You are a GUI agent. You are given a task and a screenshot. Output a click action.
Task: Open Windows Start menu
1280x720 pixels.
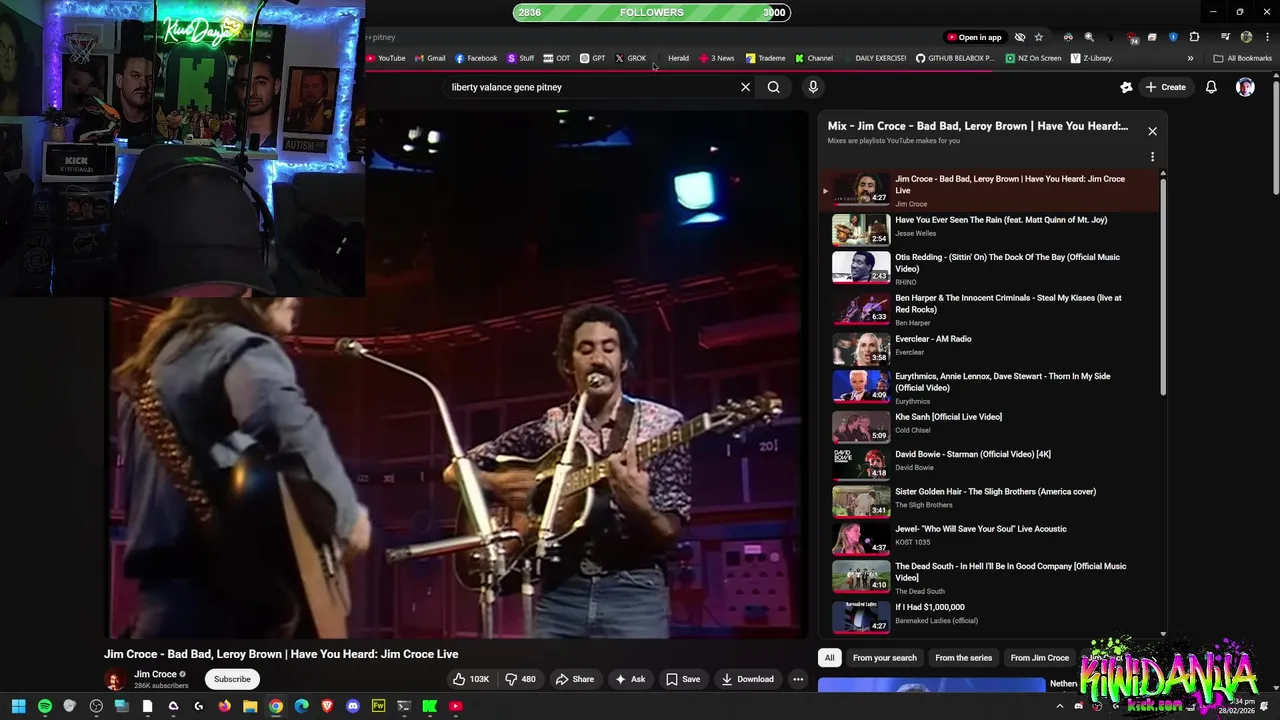point(18,706)
